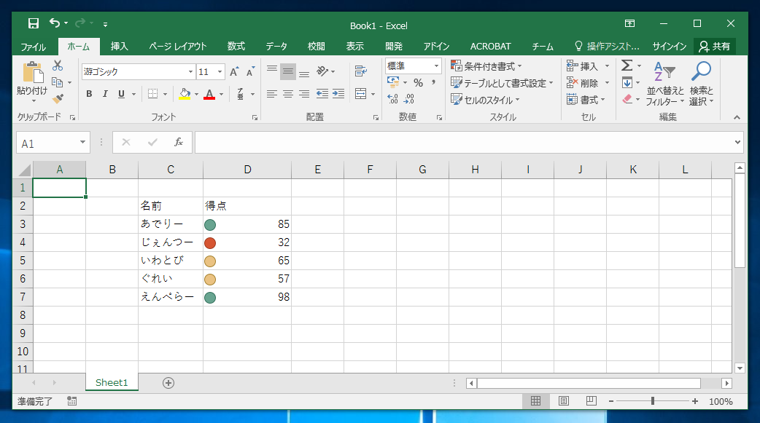Click the サインイン link
This screenshot has width=760, height=423.
[669, 47]
